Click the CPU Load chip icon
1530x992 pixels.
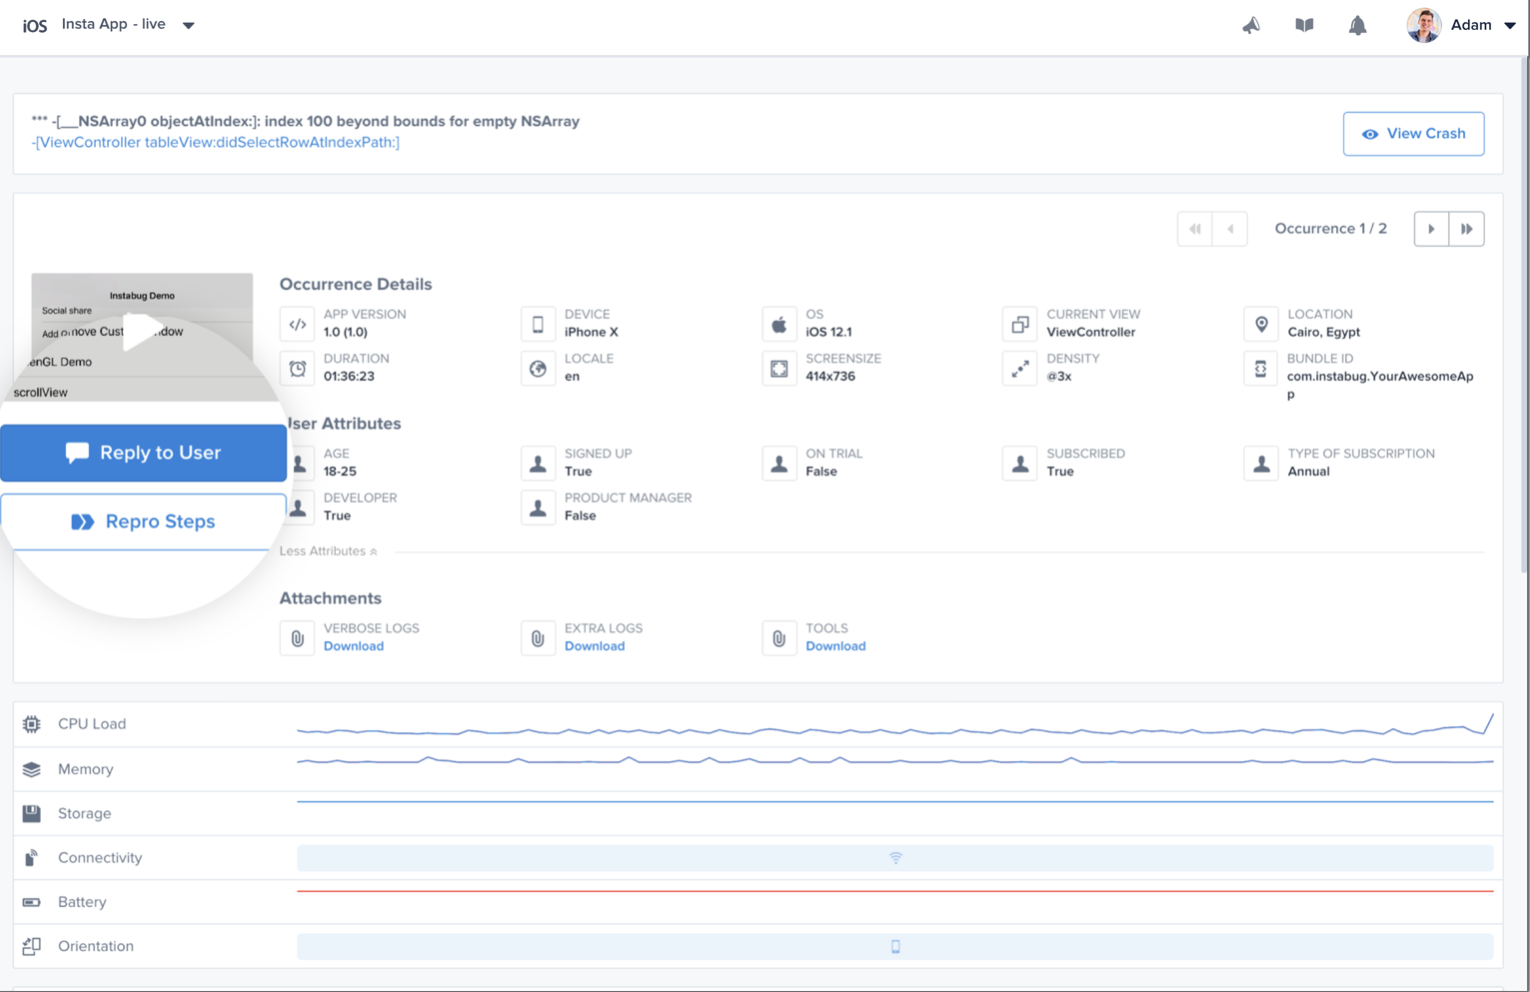(32, 724)
